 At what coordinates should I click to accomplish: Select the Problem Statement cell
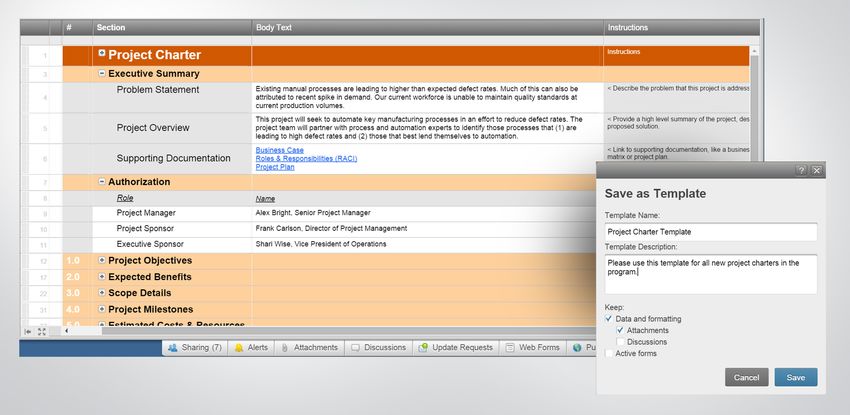(172, 98)
